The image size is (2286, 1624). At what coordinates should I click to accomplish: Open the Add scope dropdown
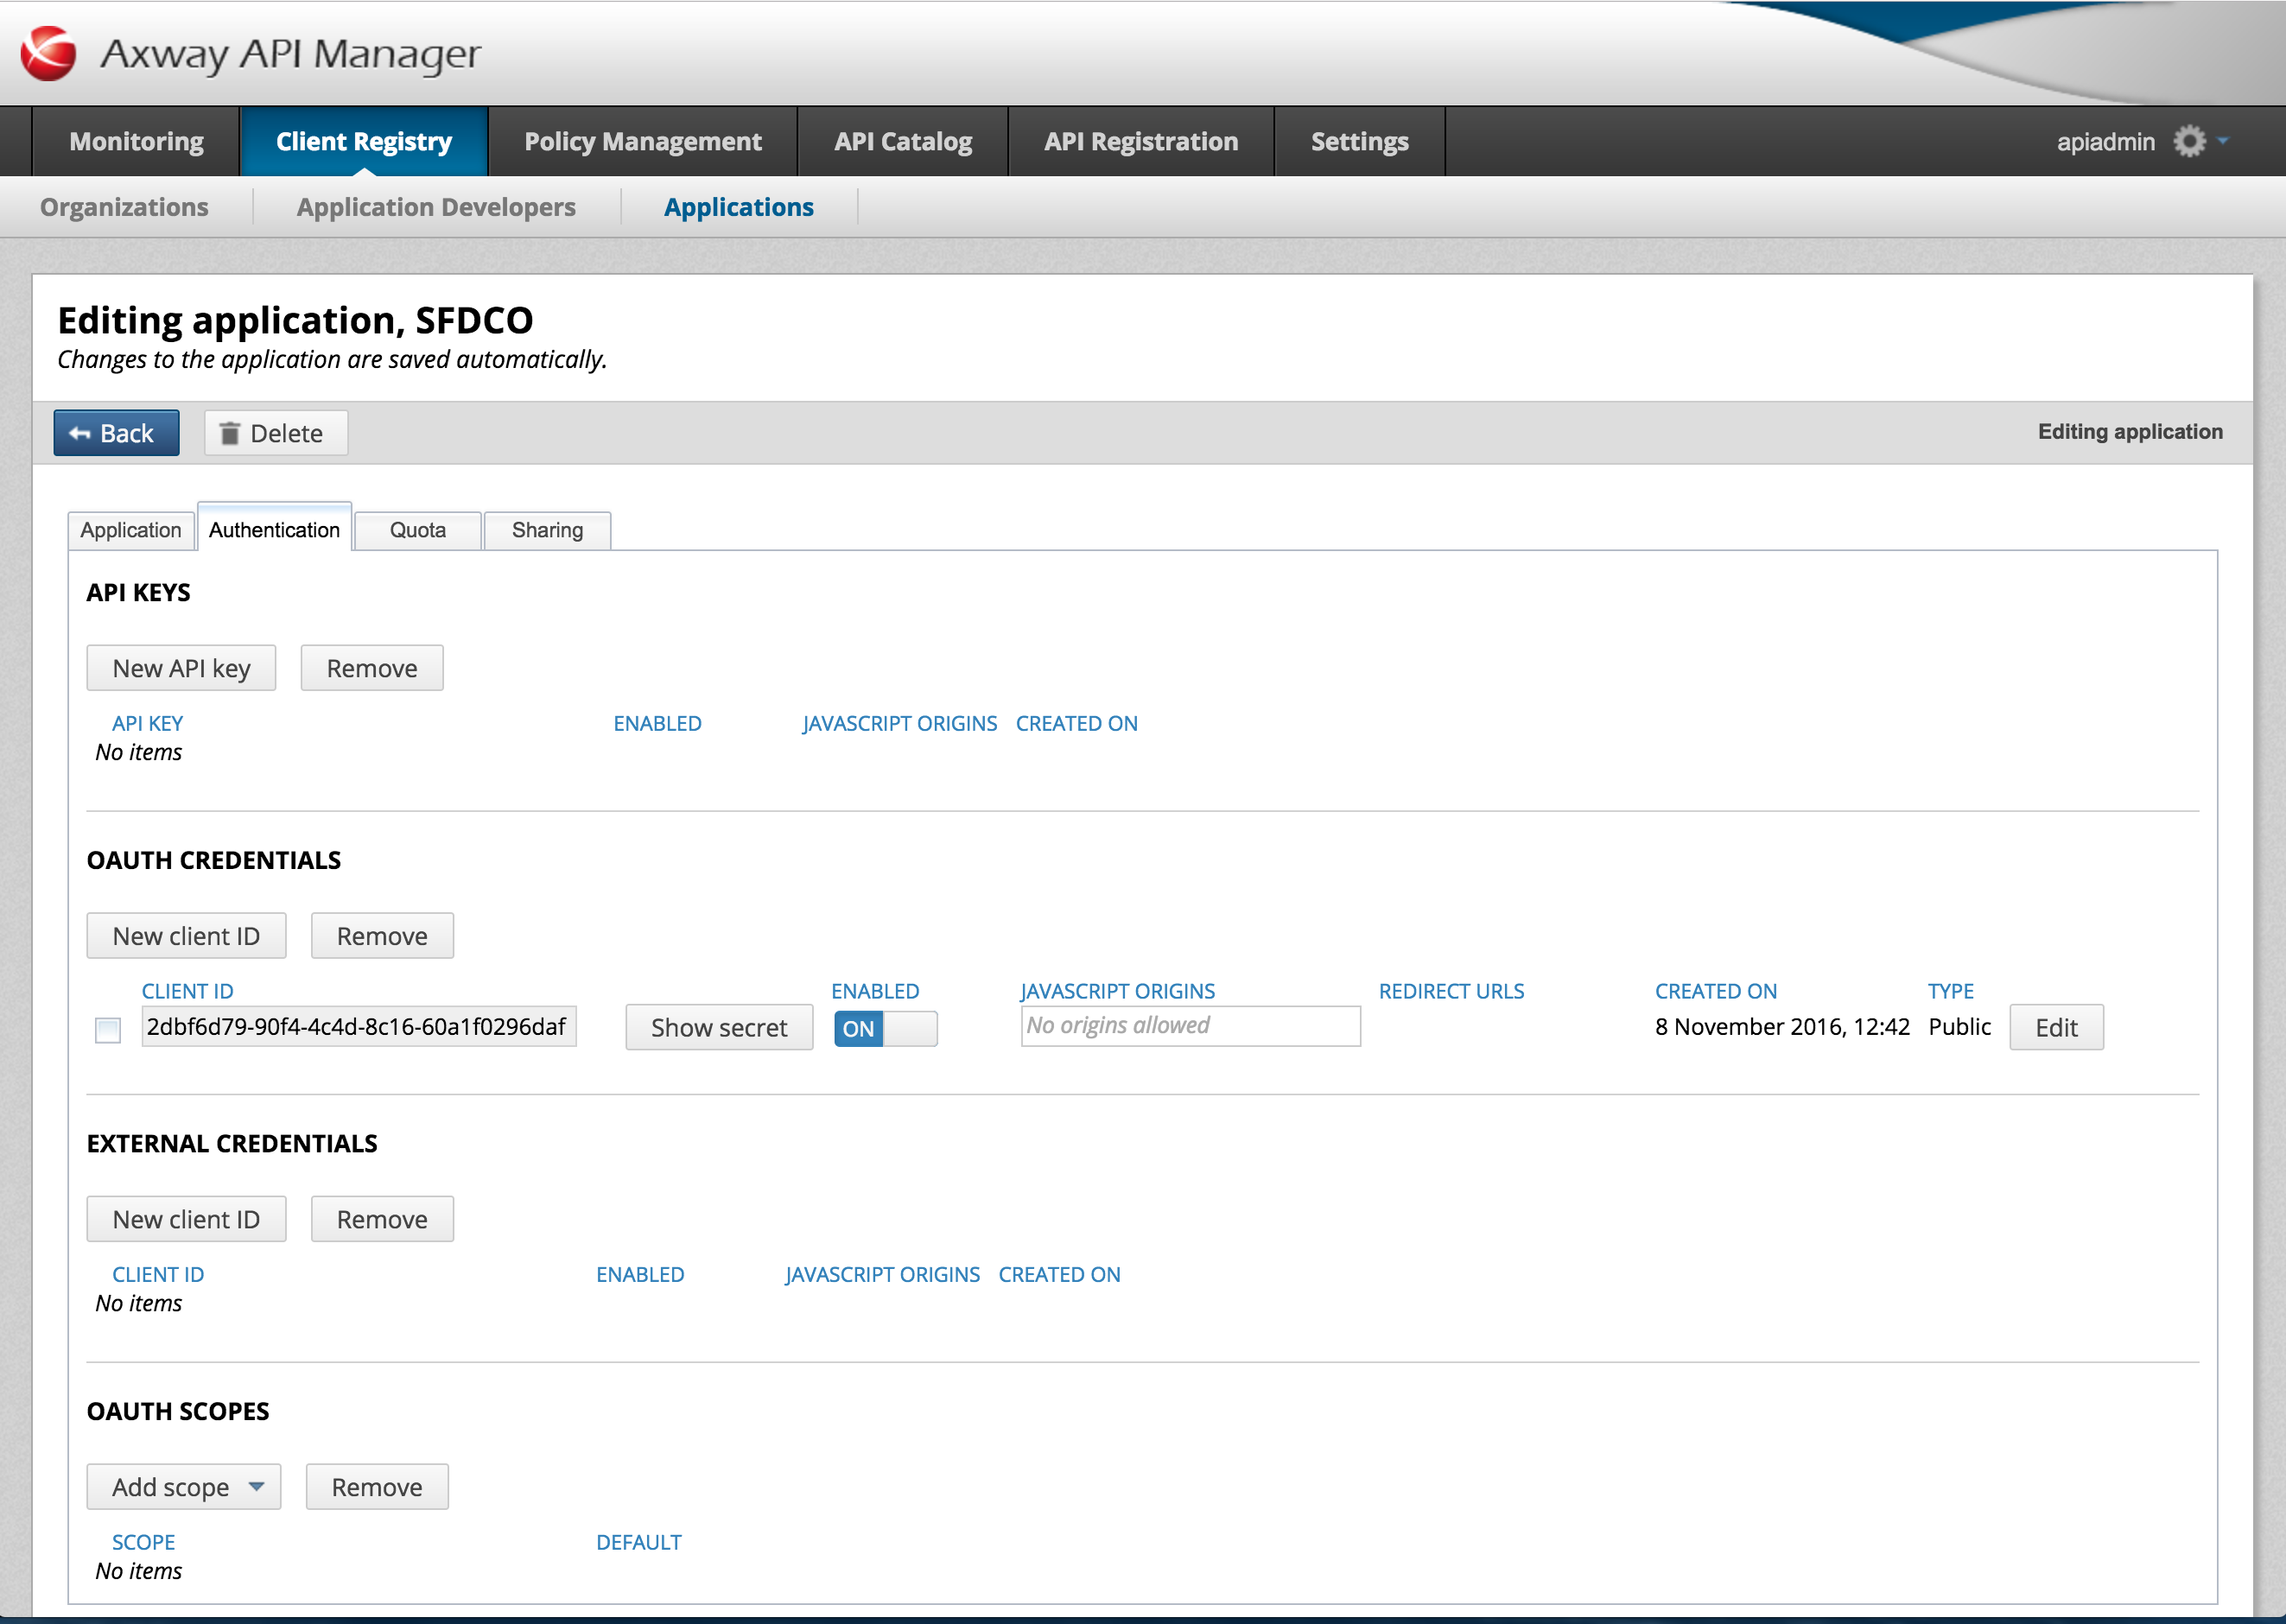(184, 1487)
